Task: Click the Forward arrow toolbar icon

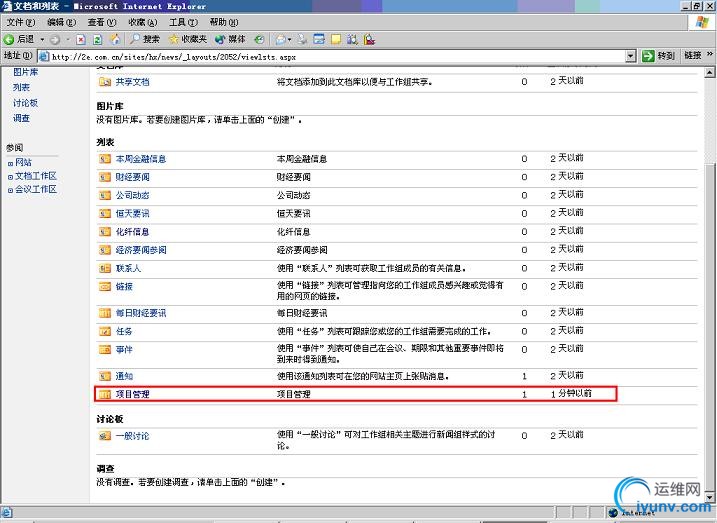Action: click(55, 40)
